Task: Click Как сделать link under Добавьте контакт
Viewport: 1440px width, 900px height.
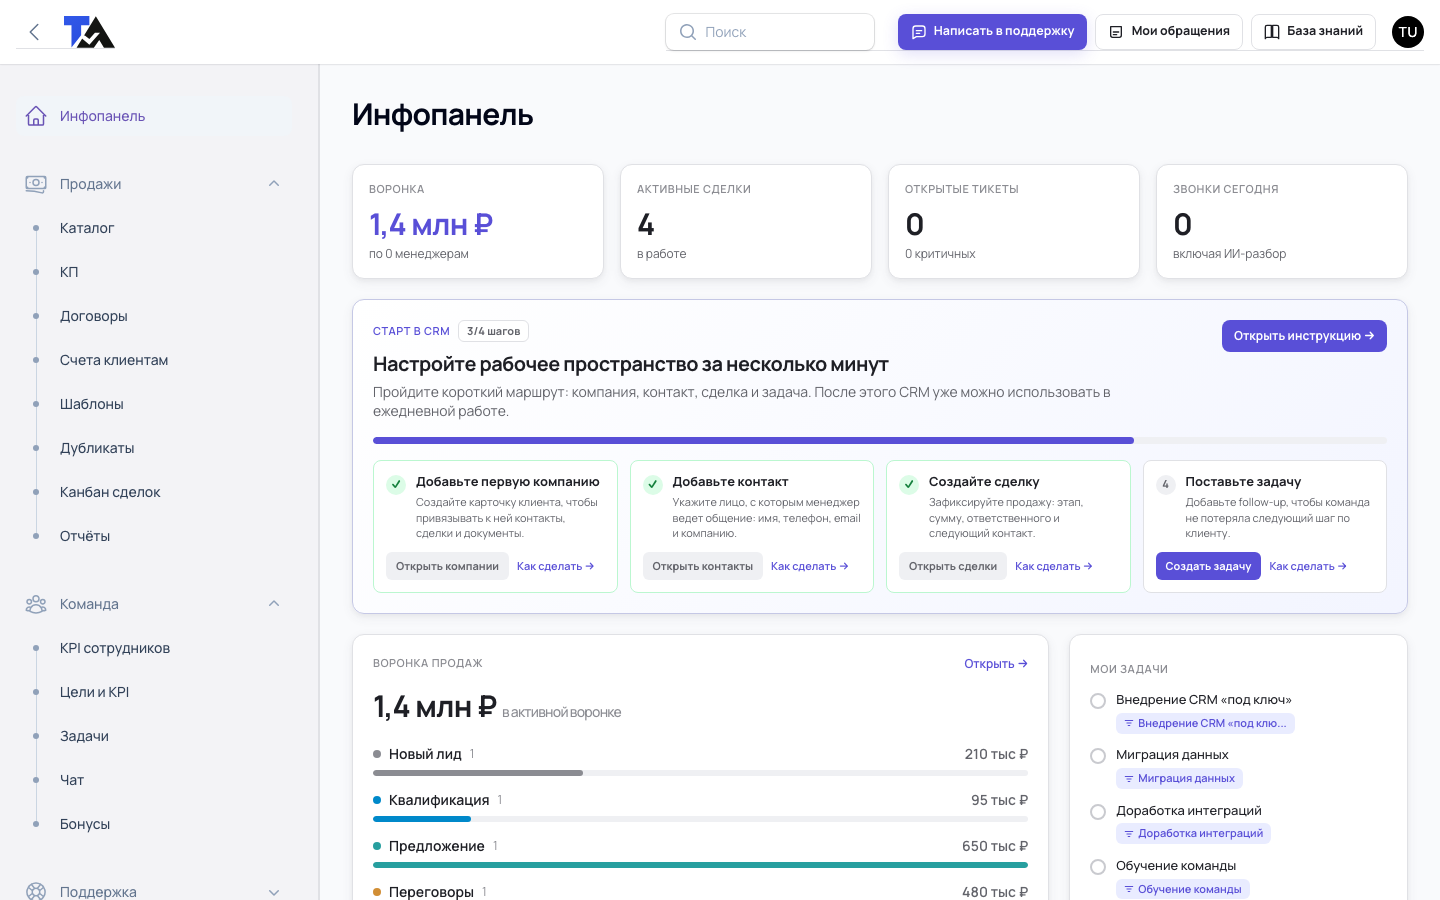Action: click(x=810, y=566)
